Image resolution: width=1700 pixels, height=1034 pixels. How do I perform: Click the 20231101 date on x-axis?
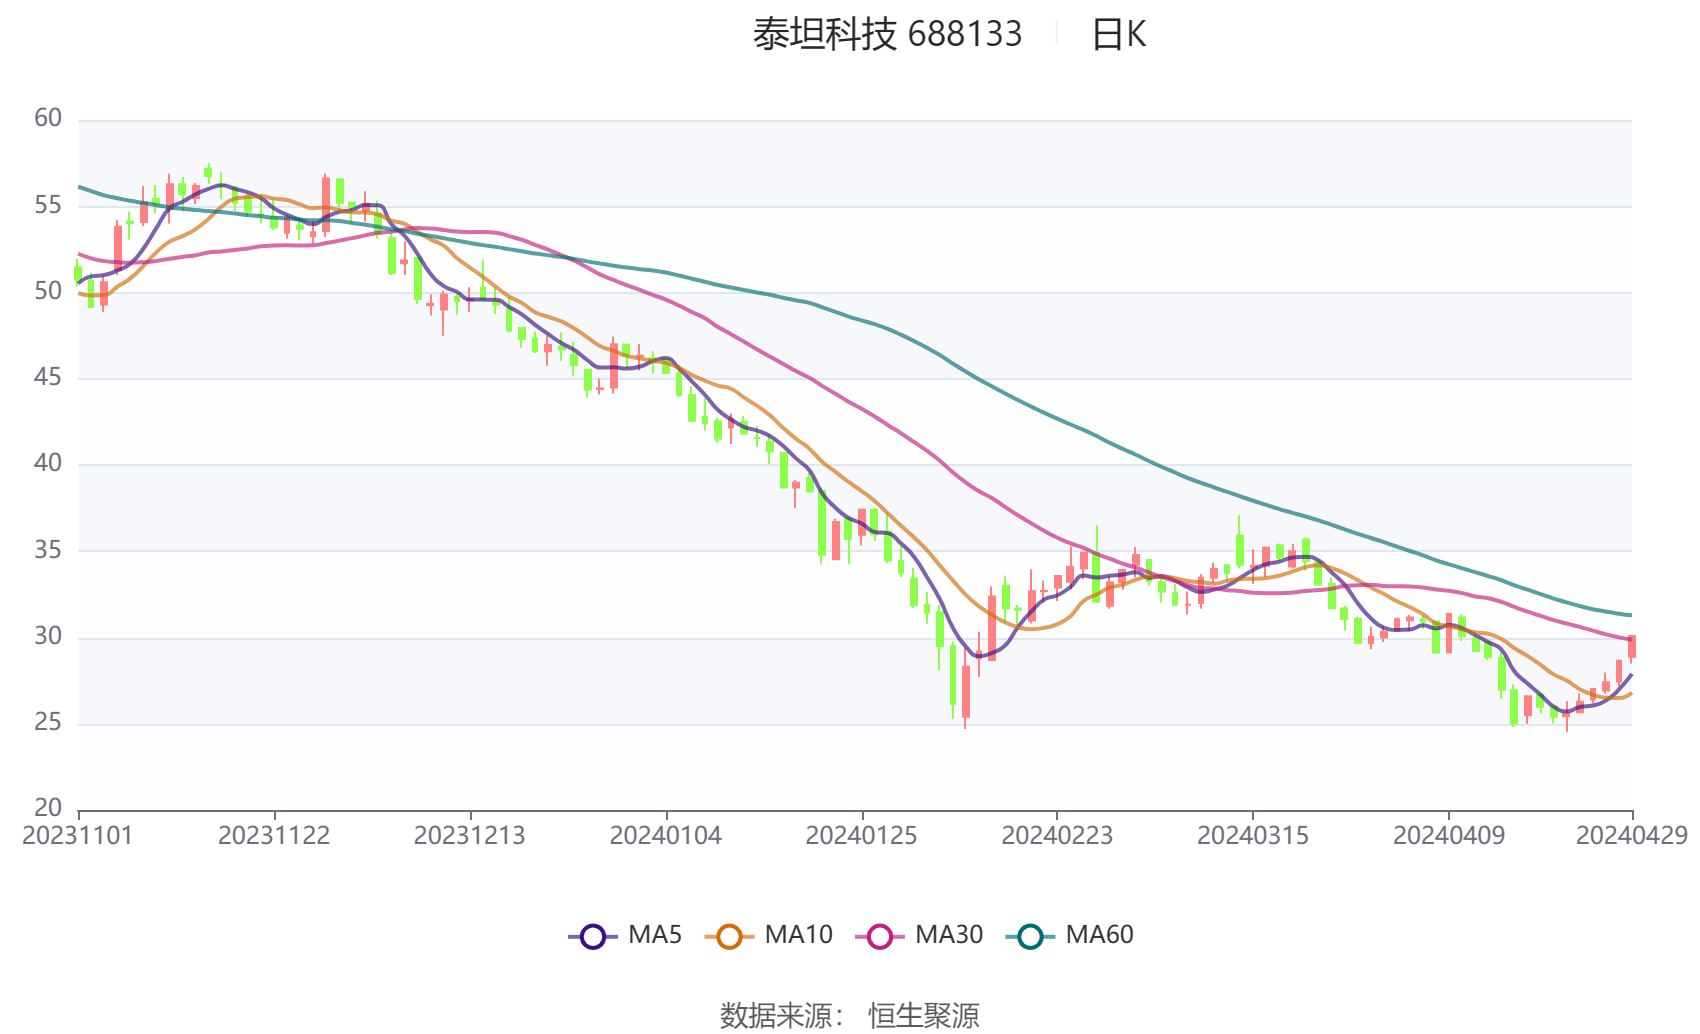coord(78,836)
